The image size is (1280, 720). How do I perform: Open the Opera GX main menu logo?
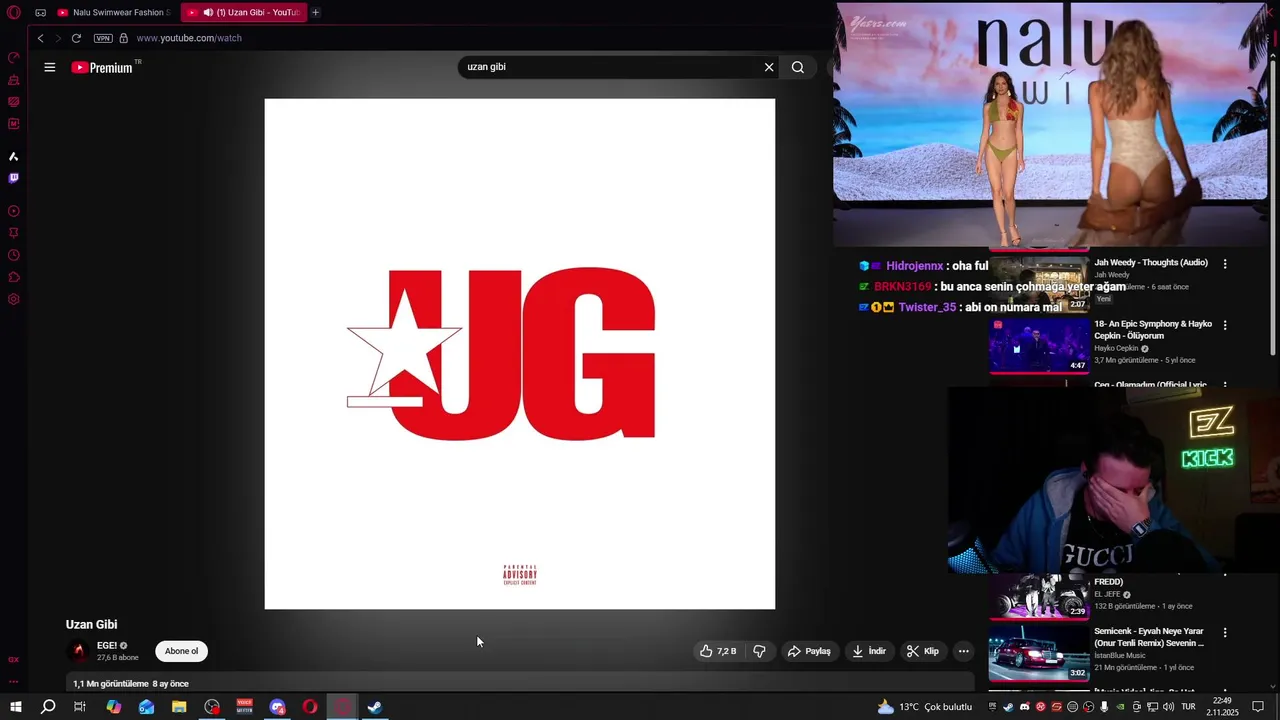pos(14,13)
